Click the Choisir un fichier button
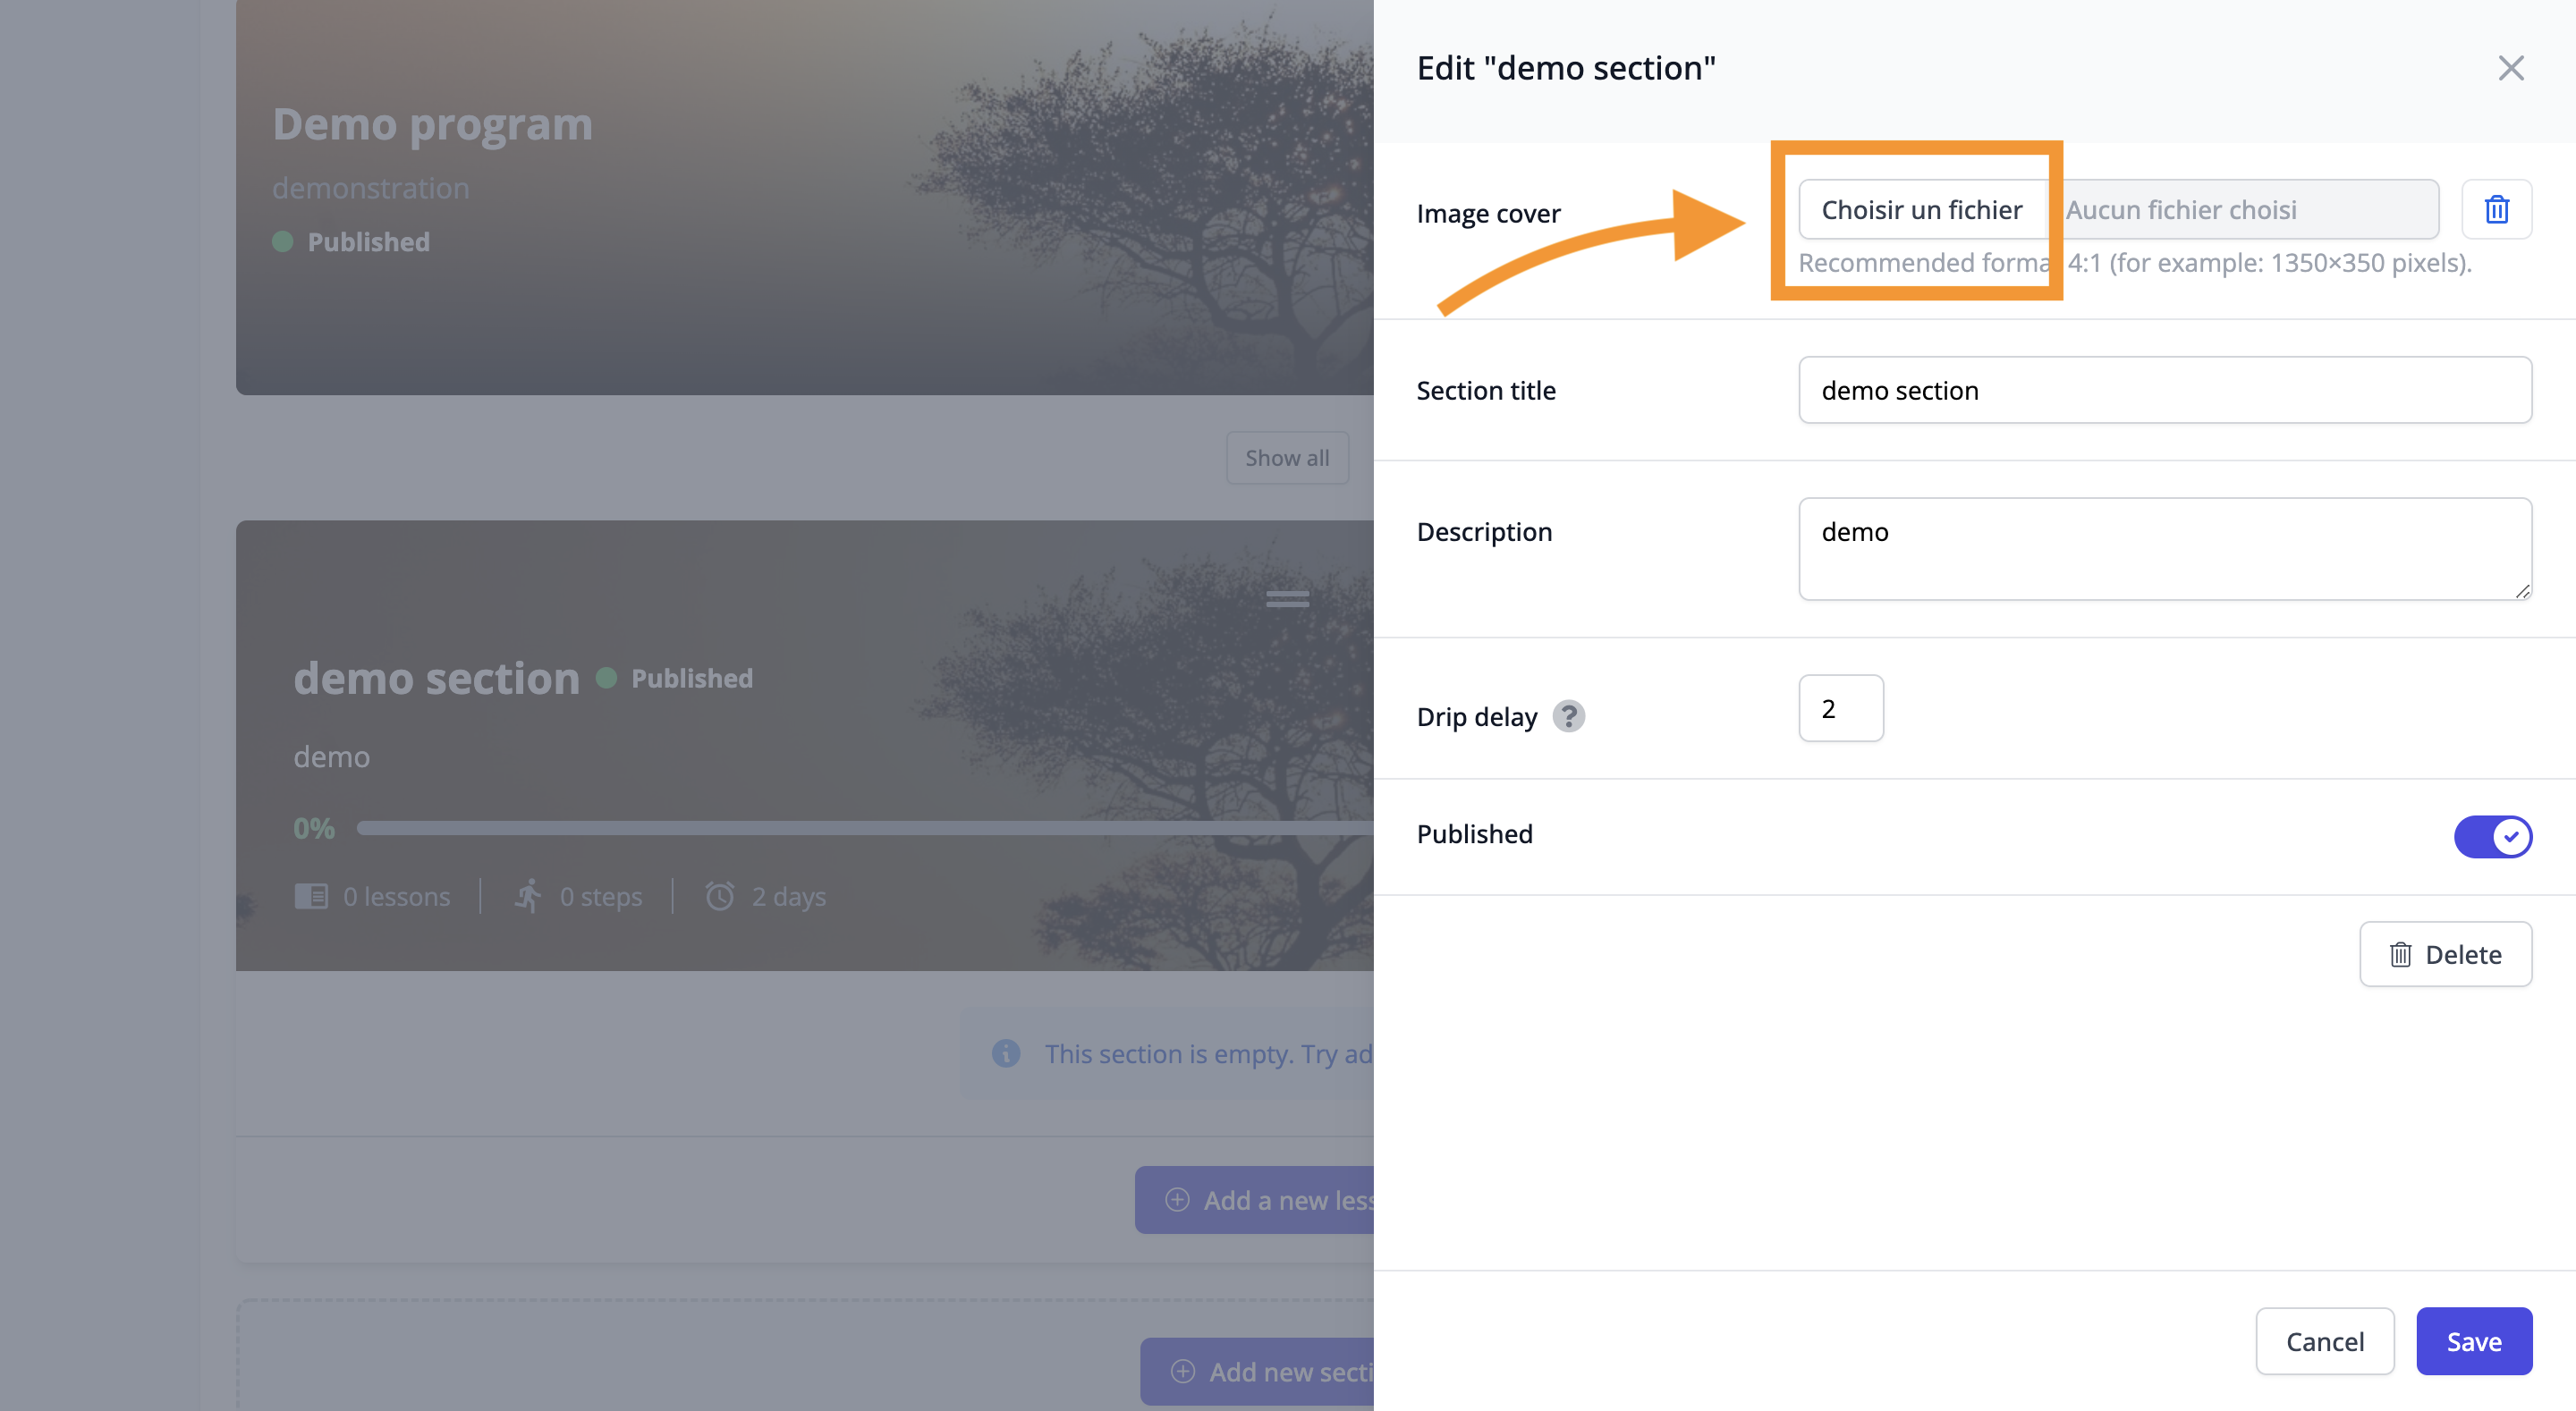 pyautogui.click(x=1921, y=210)
